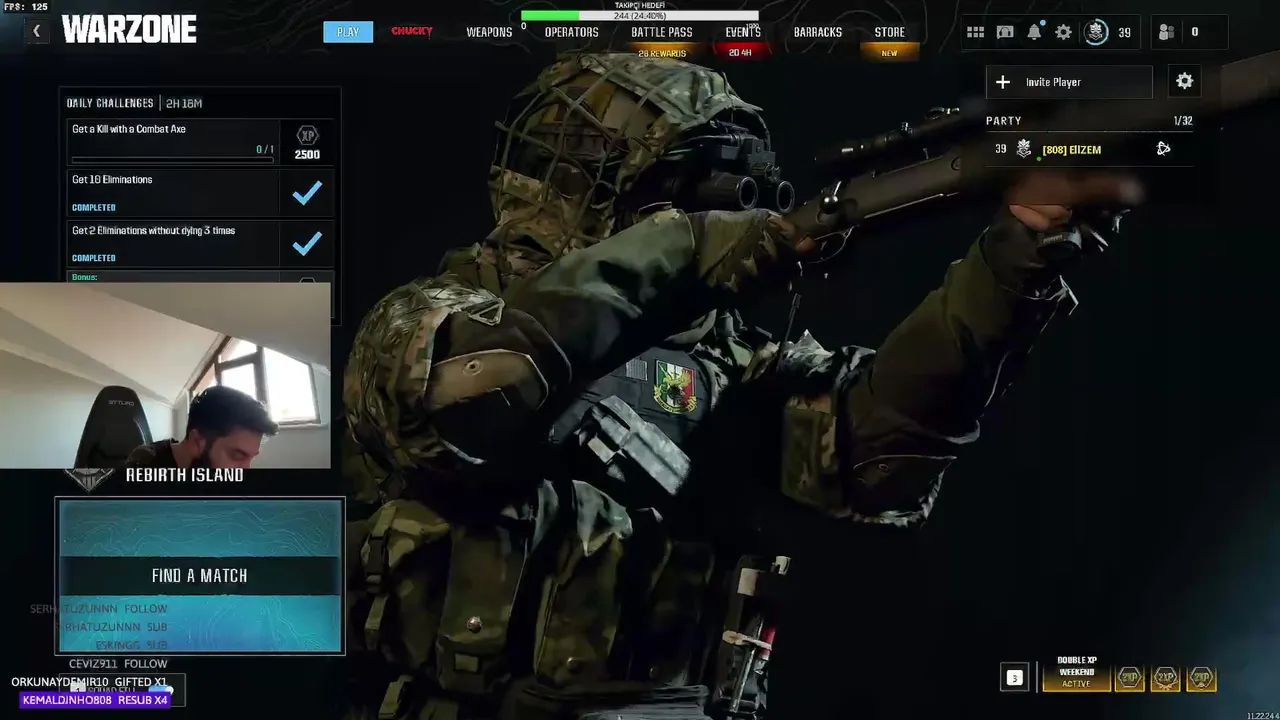Go back using the top-left arrow
The width and height of the screenshot is (1280, 720).
pos(36,31)
